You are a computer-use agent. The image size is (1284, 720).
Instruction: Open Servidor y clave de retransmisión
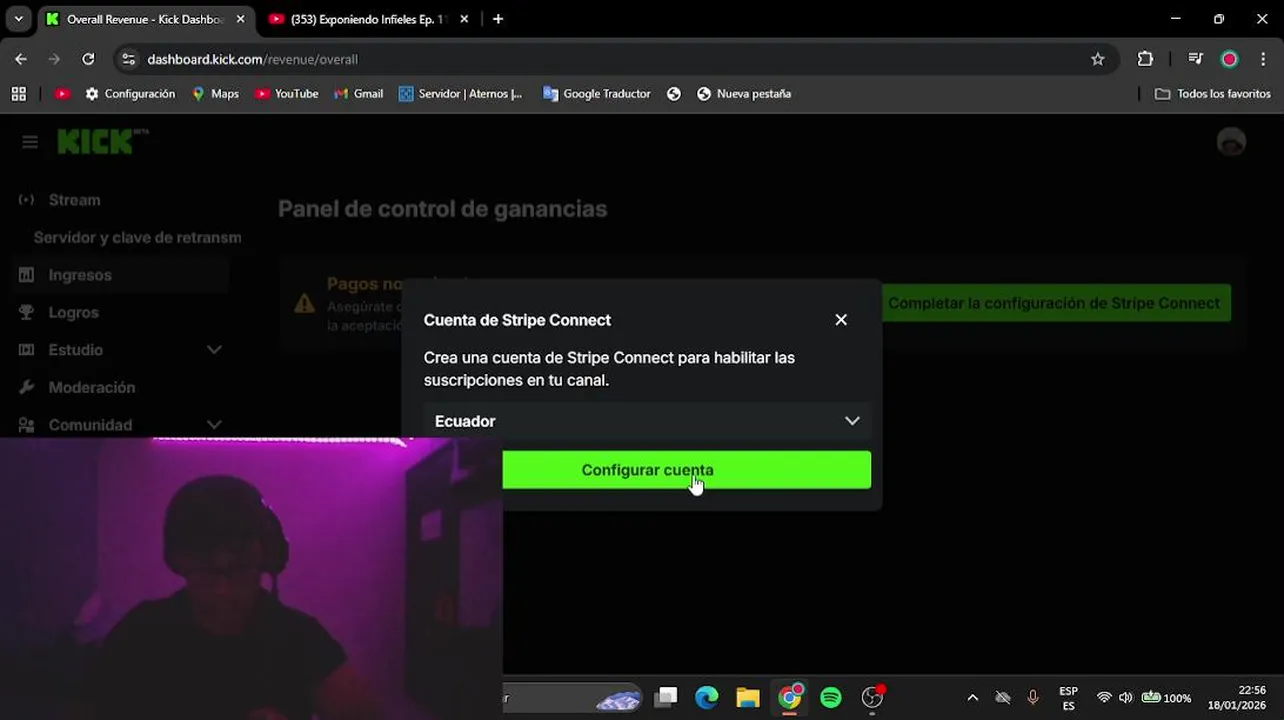(x=137, y=237)
